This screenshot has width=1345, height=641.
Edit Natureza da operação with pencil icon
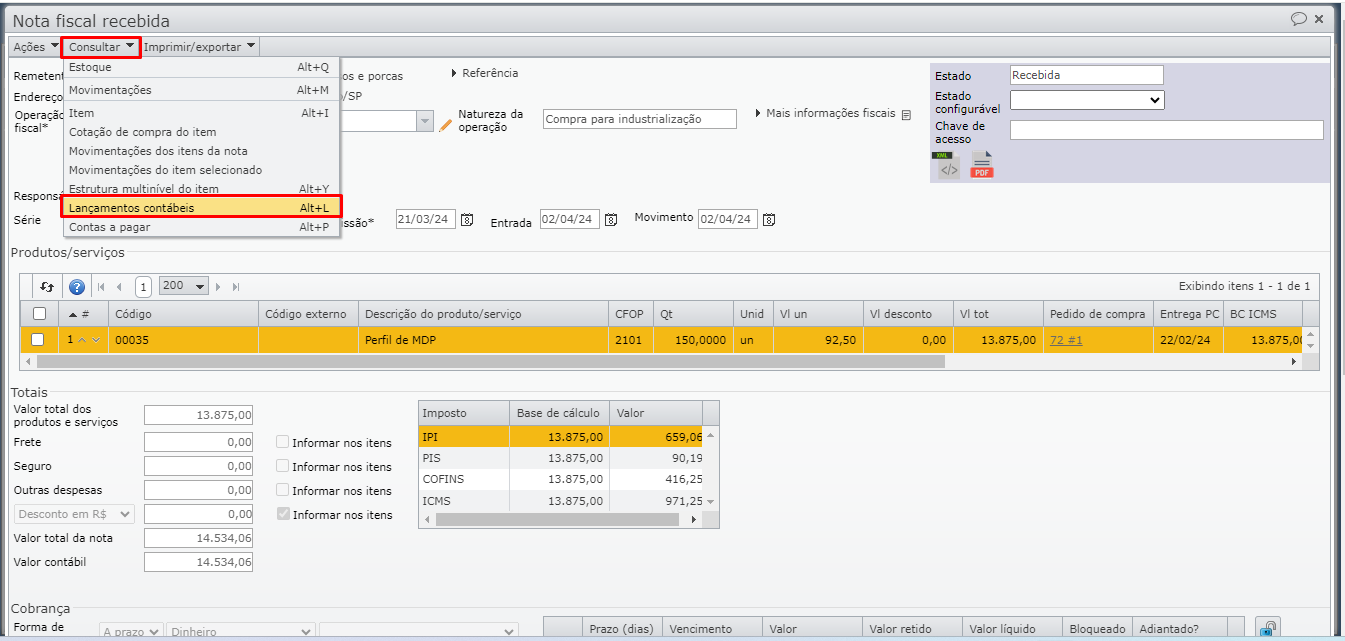[x=446, y=124]
